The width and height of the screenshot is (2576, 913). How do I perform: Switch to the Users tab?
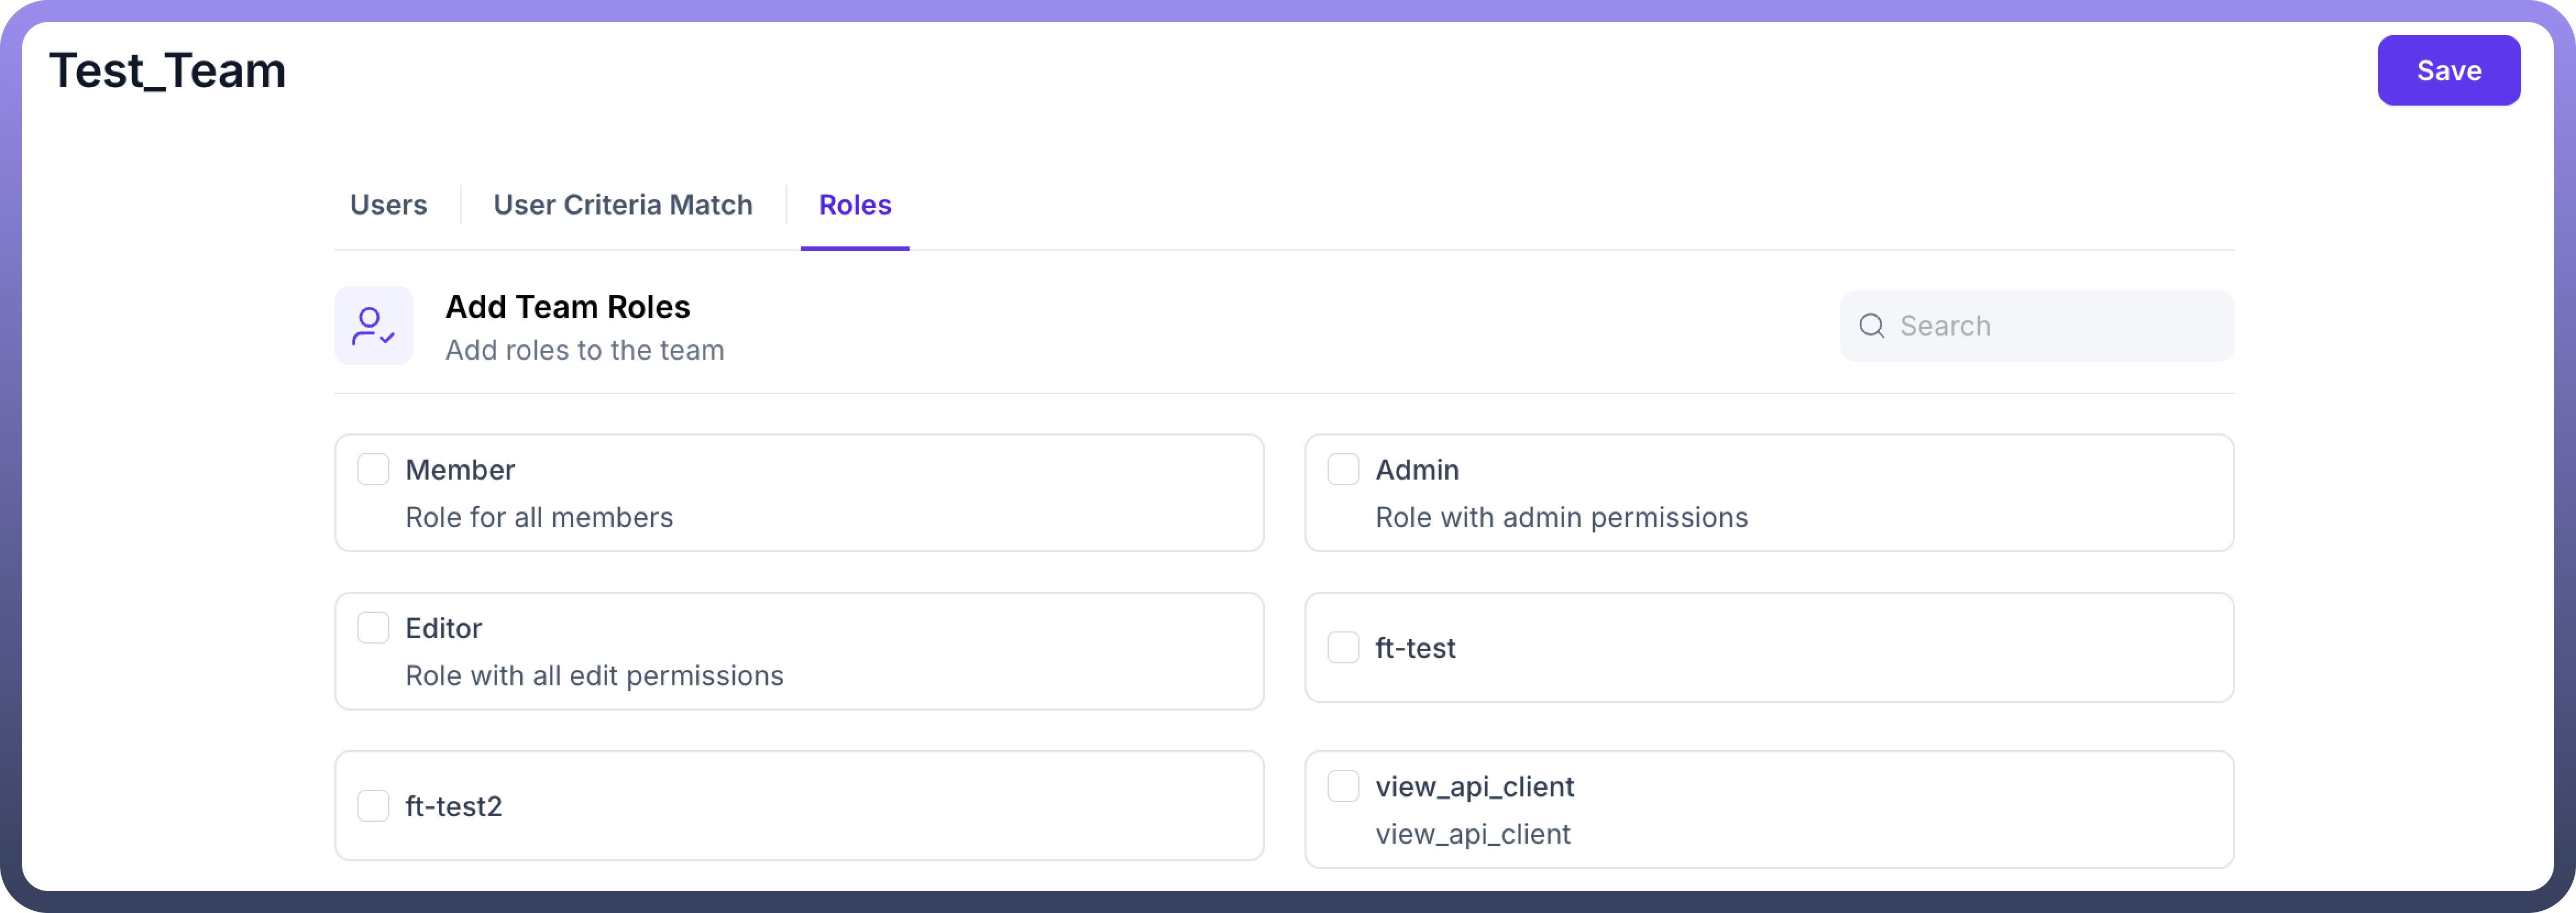[x=388, y=205]
